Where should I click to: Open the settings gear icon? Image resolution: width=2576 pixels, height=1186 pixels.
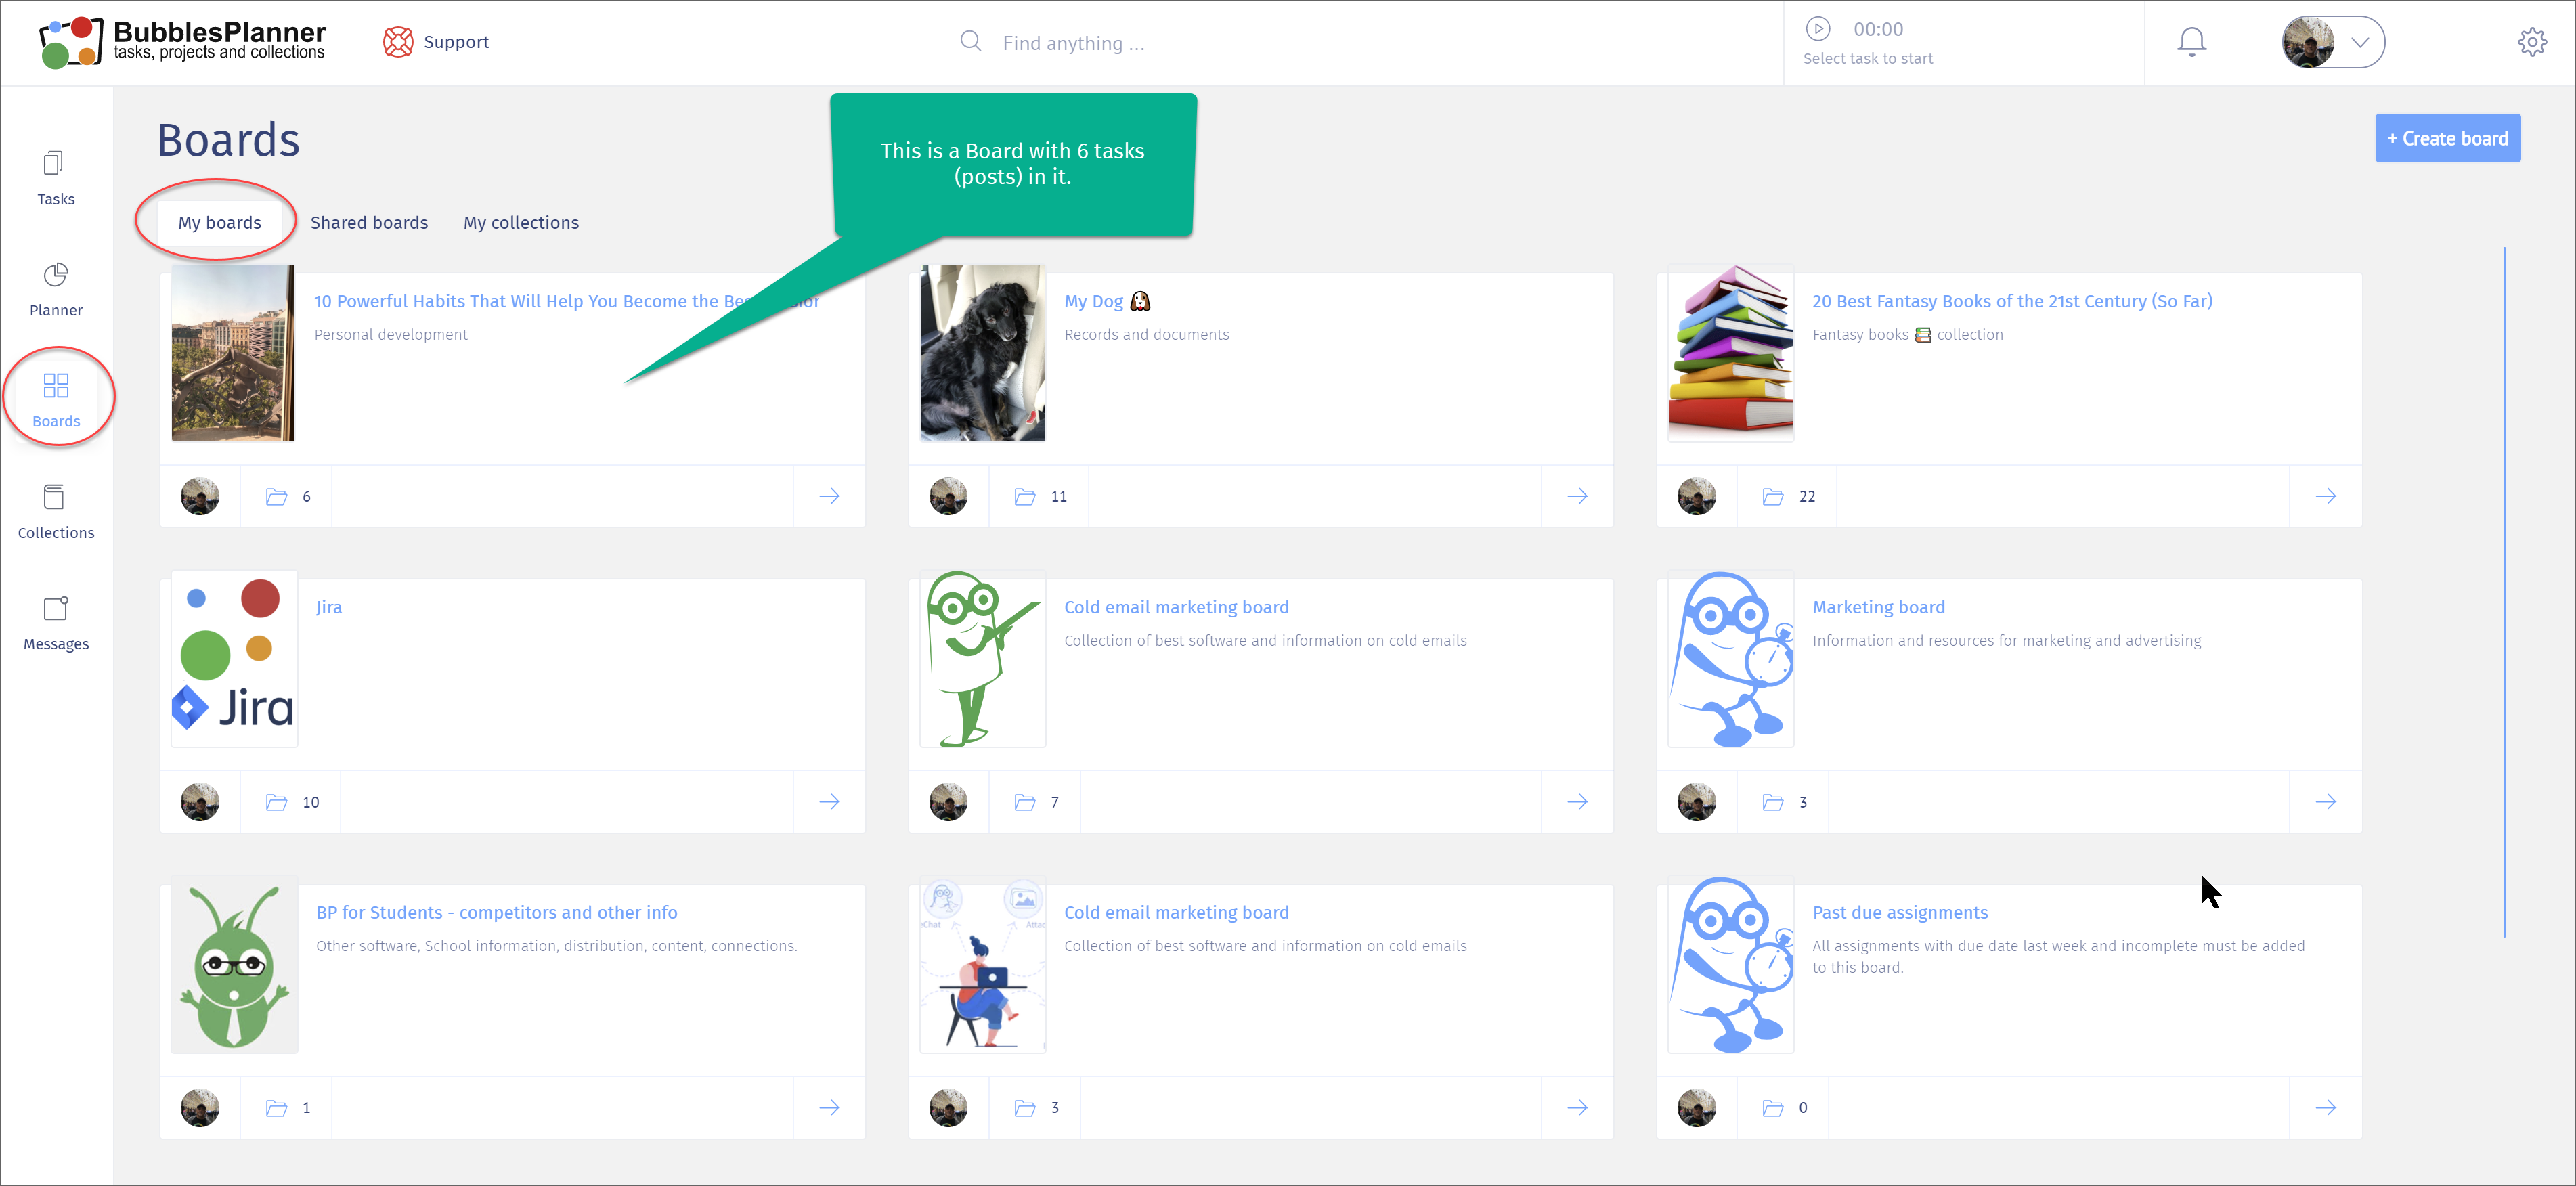click(x=2532, y=42)
